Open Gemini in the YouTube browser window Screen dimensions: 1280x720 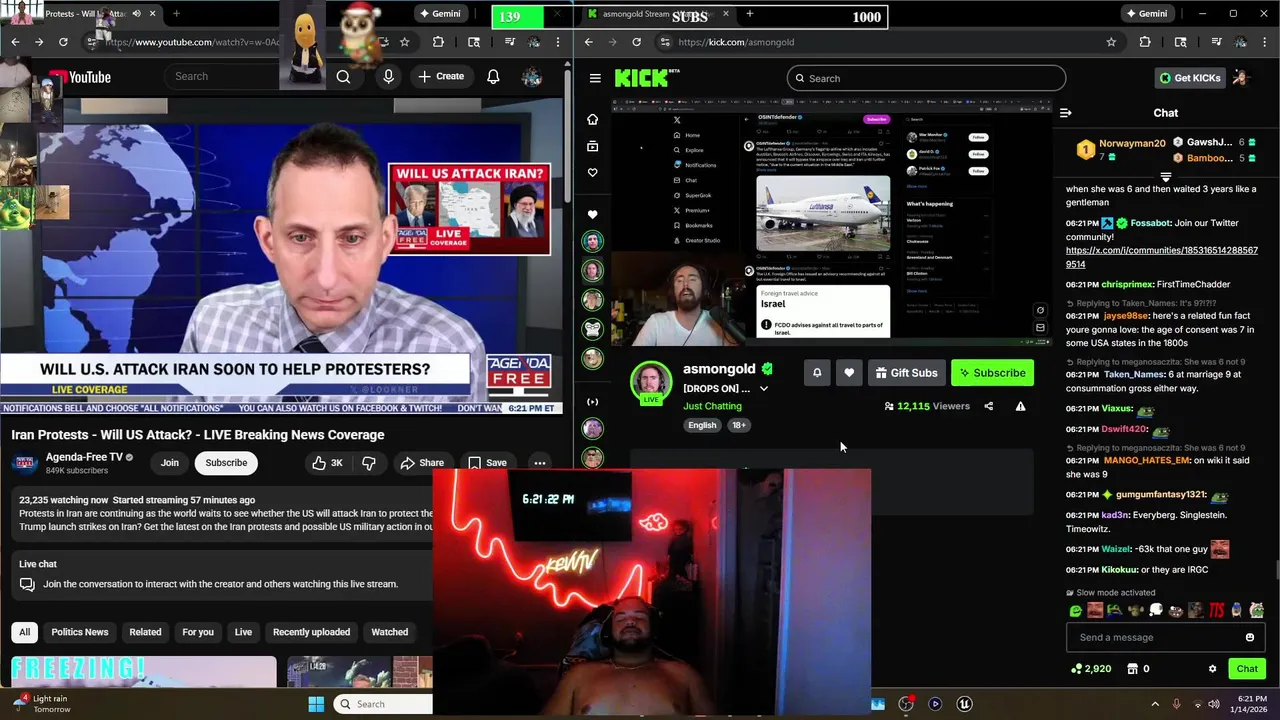pos(439,14)
